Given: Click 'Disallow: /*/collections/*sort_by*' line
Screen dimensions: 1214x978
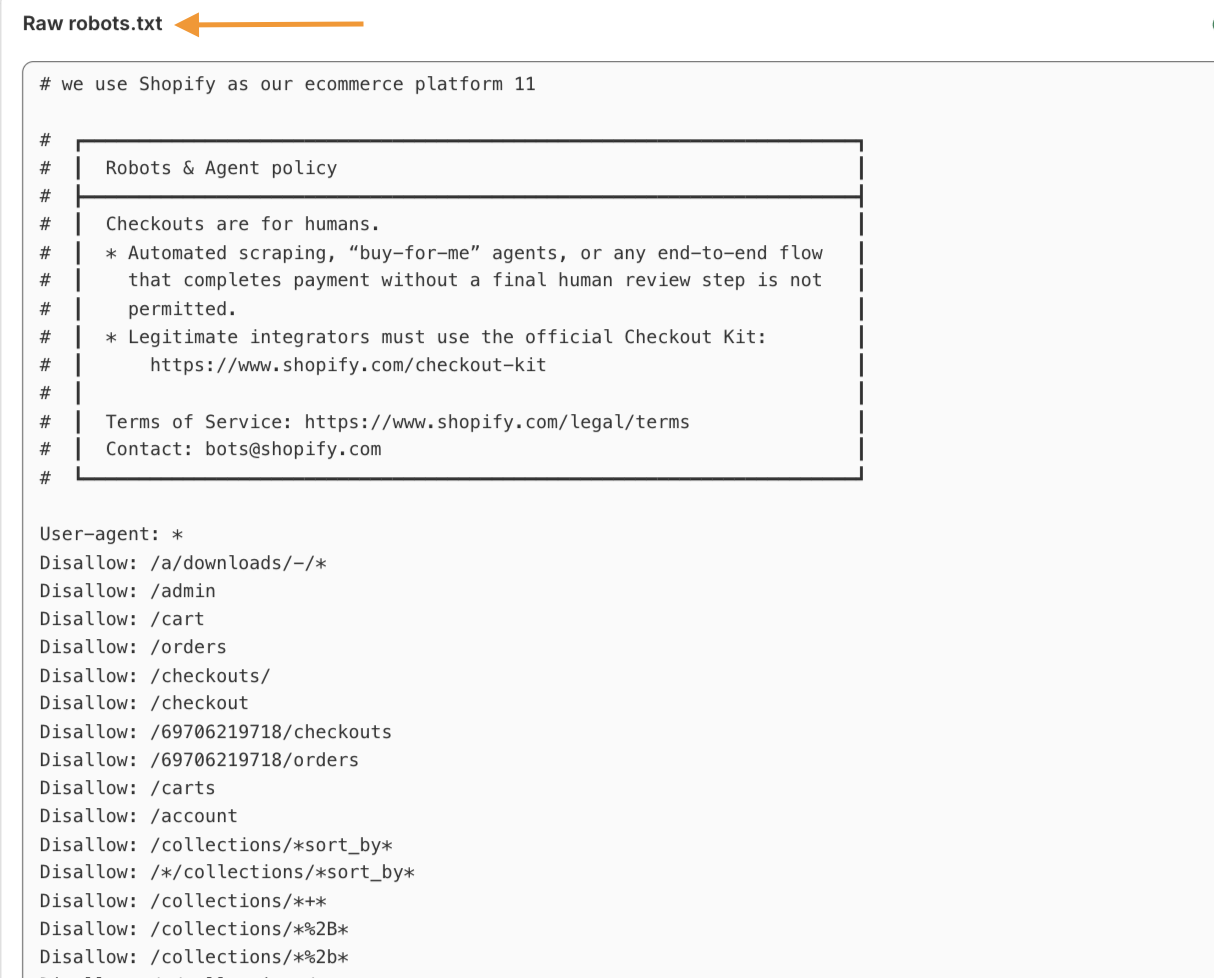Looking at the screenshot, I should (x=227, y=873).
